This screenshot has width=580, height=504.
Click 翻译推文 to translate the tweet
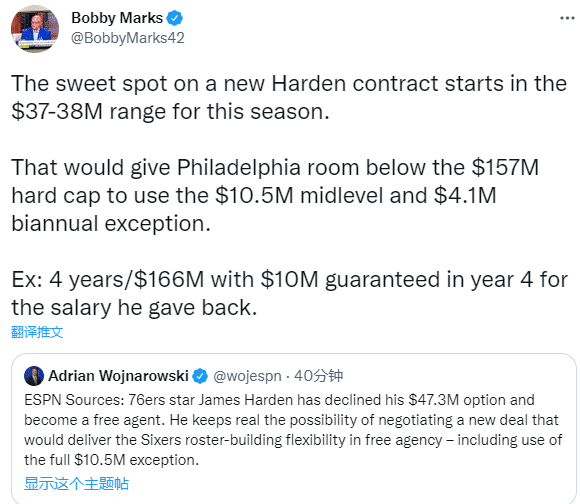point(37,332)
